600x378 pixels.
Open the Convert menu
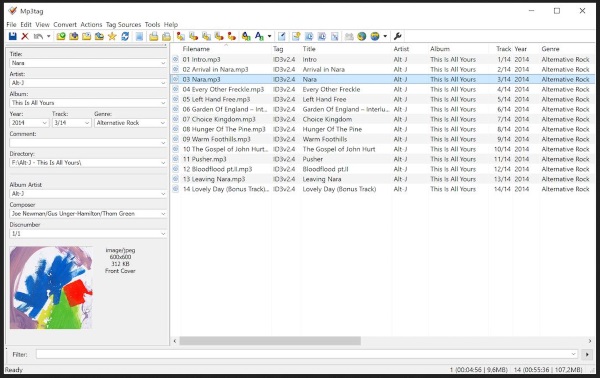coord(65,24)
